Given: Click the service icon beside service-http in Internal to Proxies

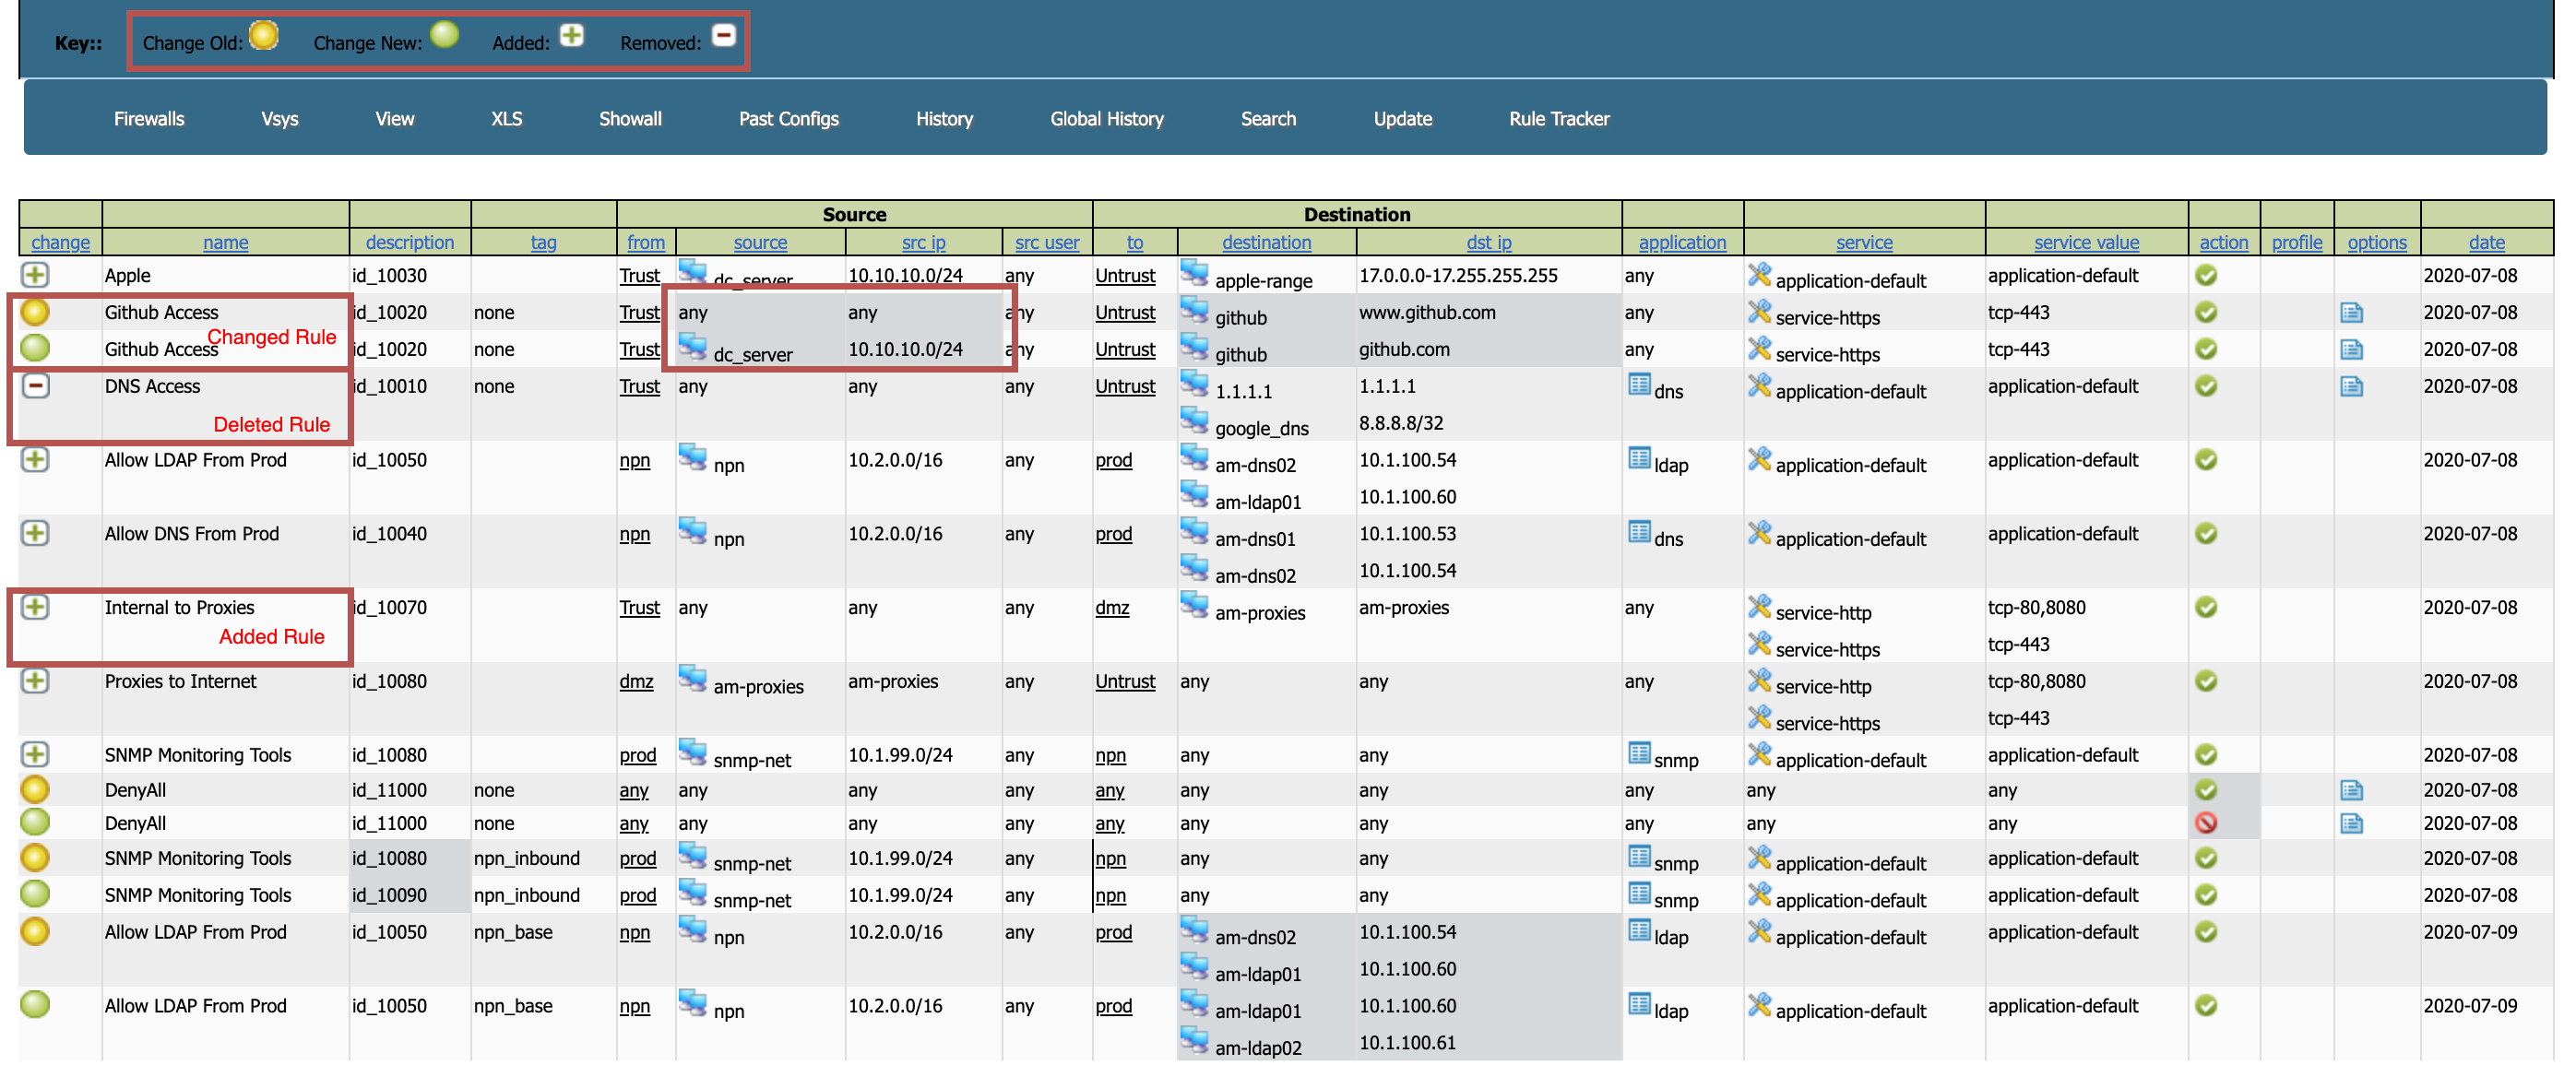Looking at the screenshot, I should [1758, 607].
